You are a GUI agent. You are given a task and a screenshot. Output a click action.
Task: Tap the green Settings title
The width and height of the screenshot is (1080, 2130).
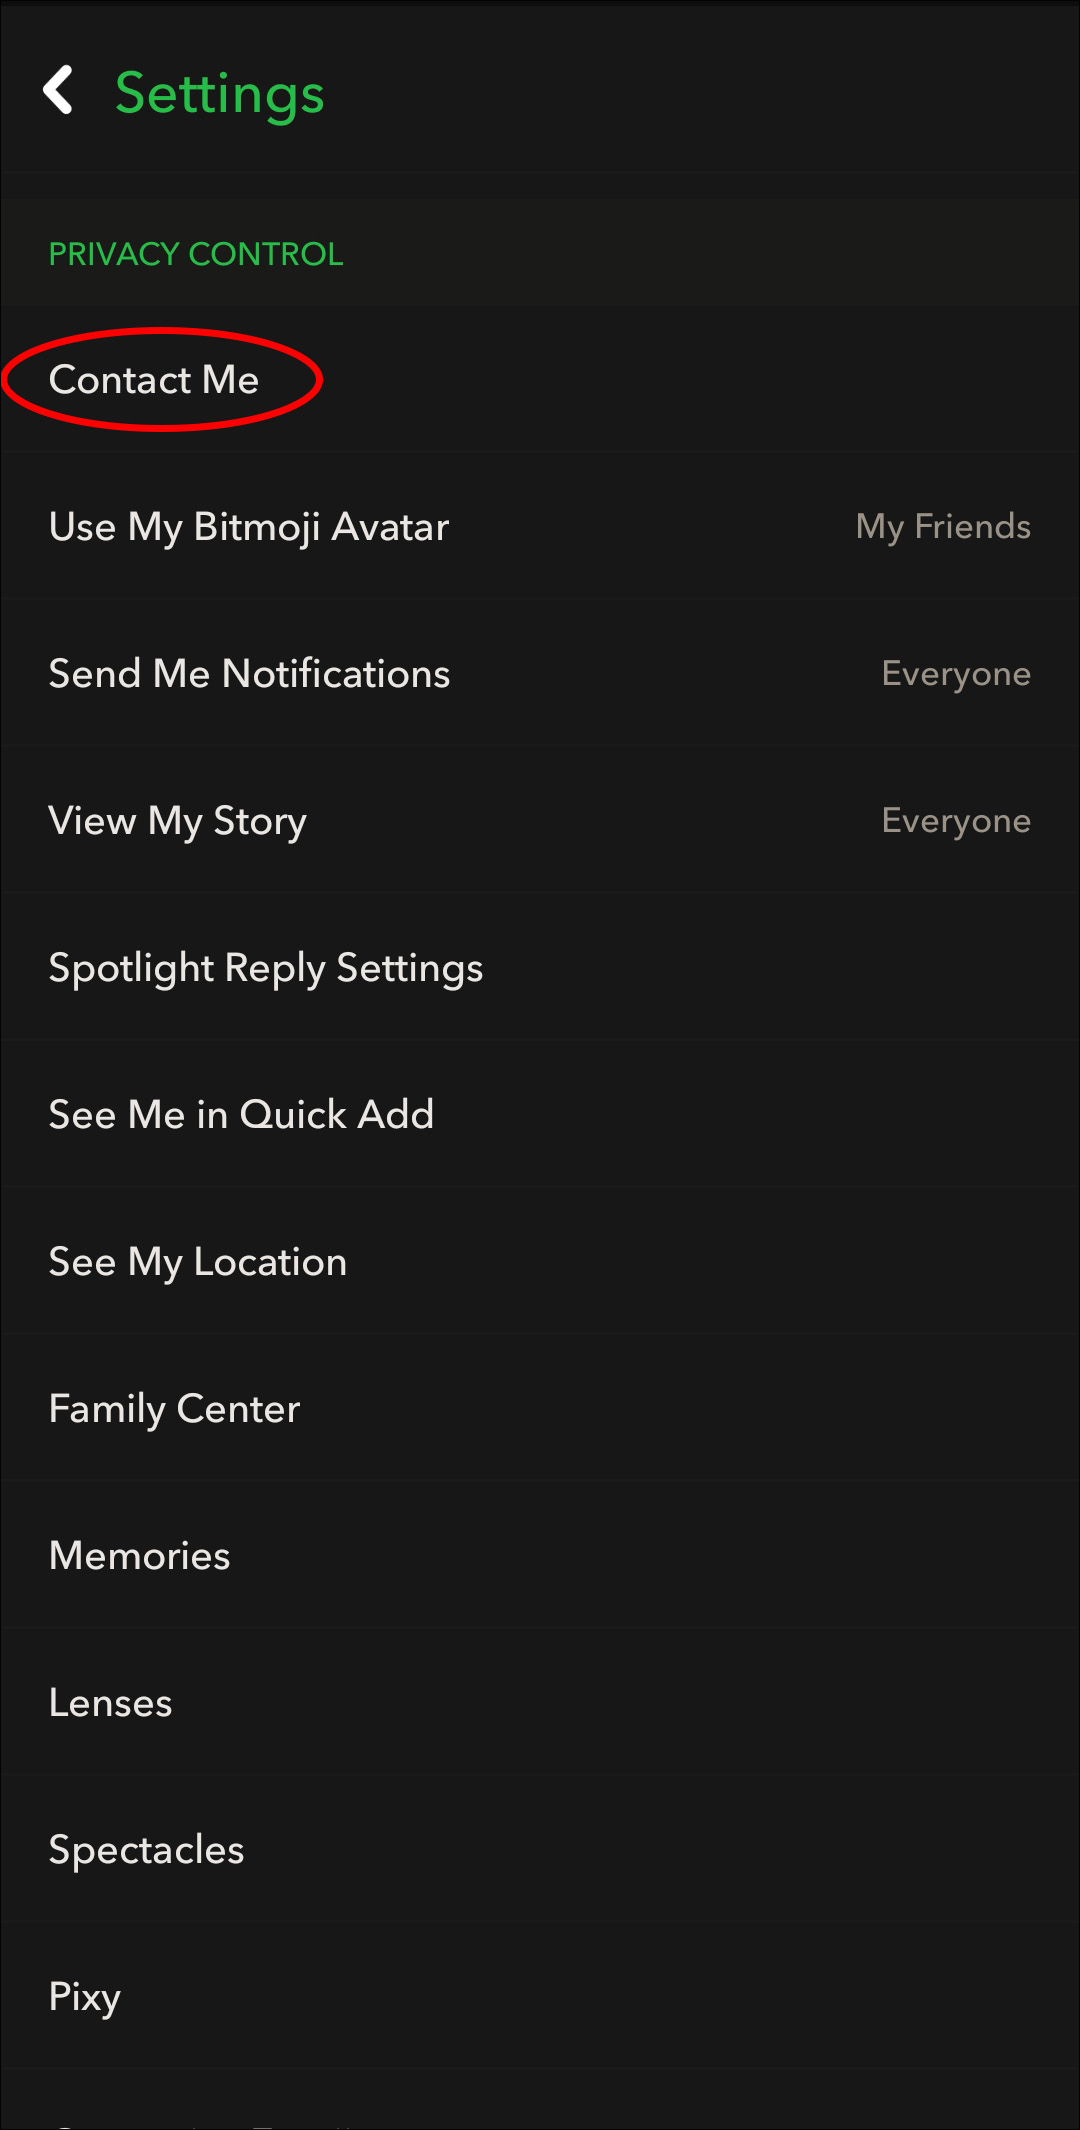tap(219, 94)
